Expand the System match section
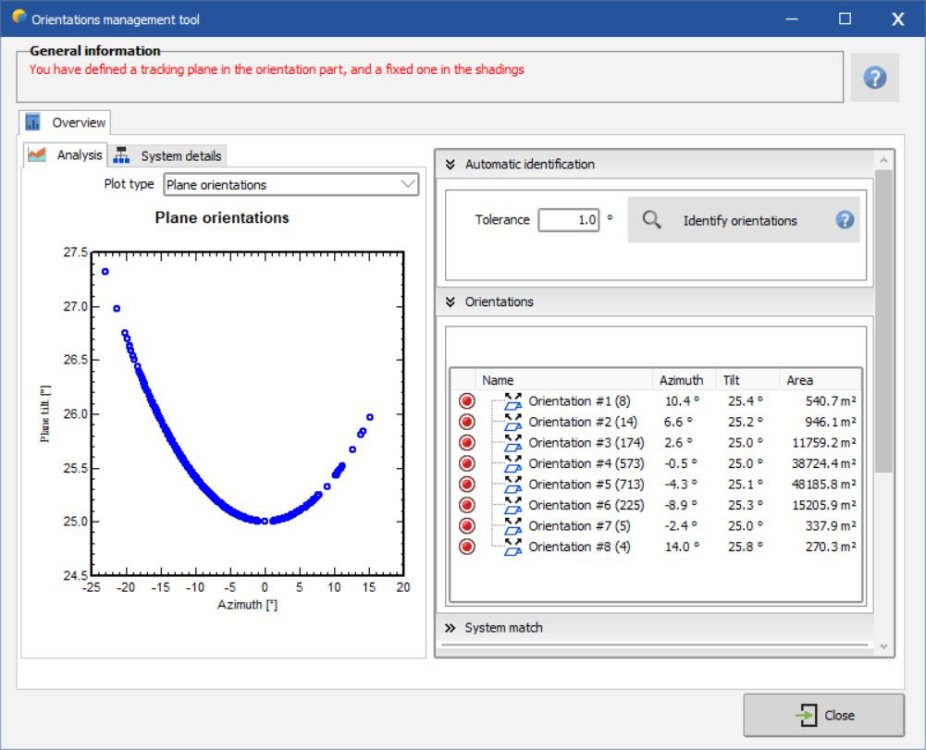926x750 pixels. click(x=450, y=628)
